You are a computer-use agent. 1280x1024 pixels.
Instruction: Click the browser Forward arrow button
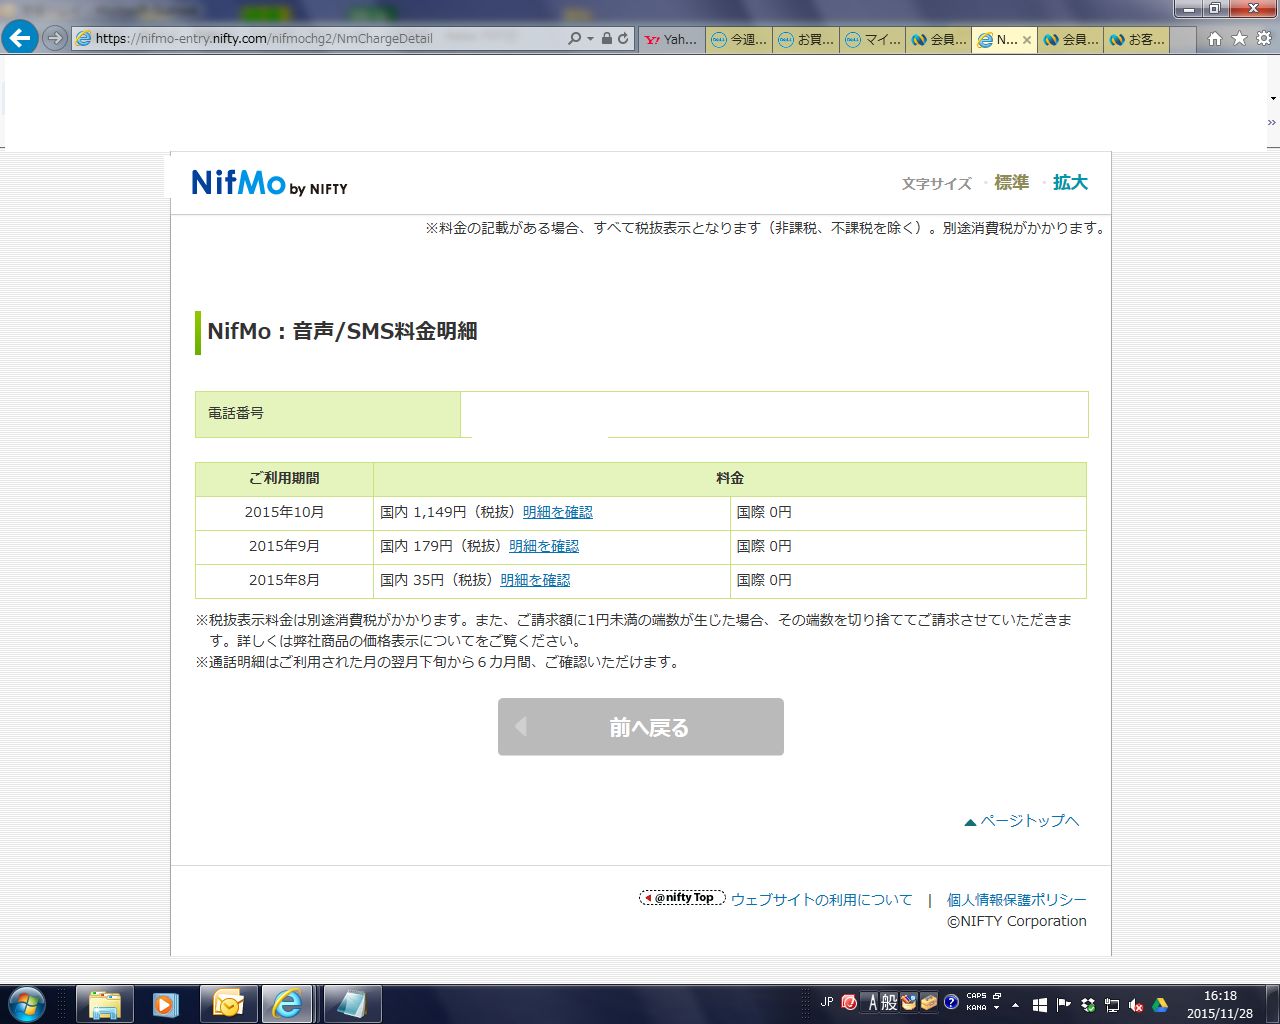(x=55, y=38)
